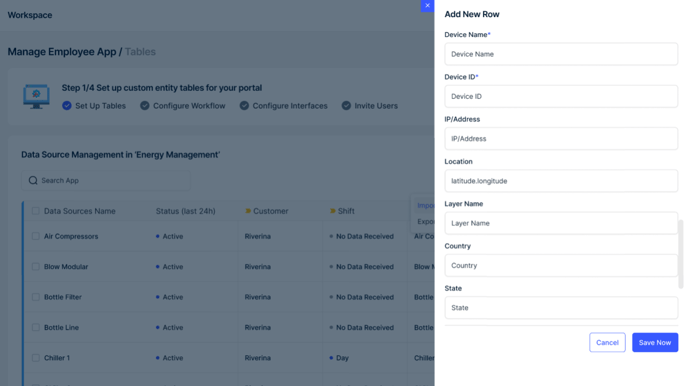Check the Air Compressors row checkbox

point(36,236)
